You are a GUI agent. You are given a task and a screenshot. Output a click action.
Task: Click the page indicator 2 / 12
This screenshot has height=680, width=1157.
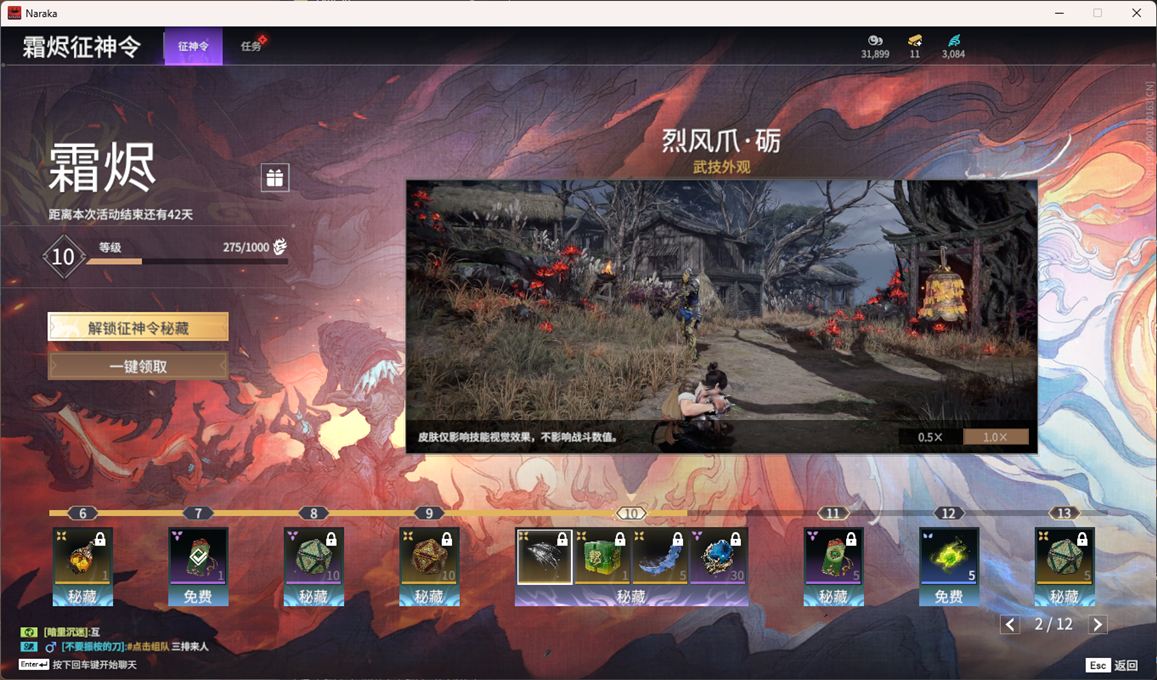(1054, 624)
